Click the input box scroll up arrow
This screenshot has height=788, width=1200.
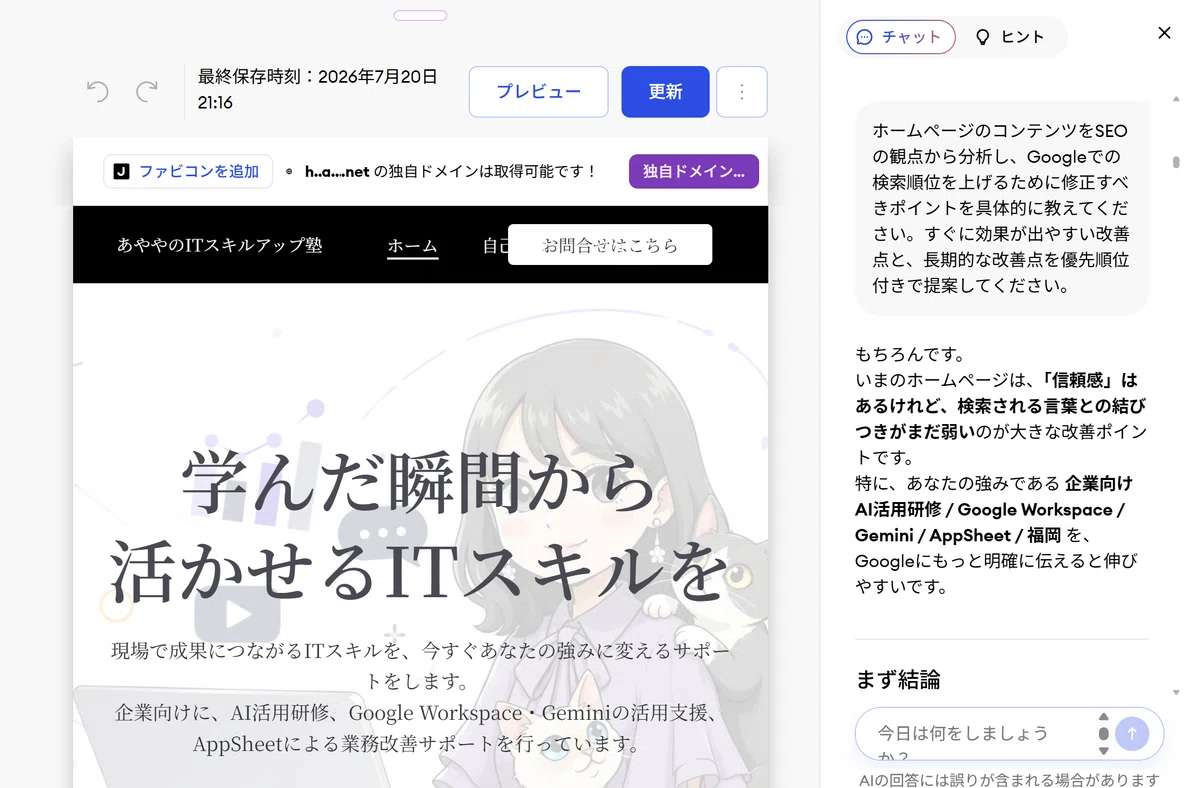(x=1103, y=717)
